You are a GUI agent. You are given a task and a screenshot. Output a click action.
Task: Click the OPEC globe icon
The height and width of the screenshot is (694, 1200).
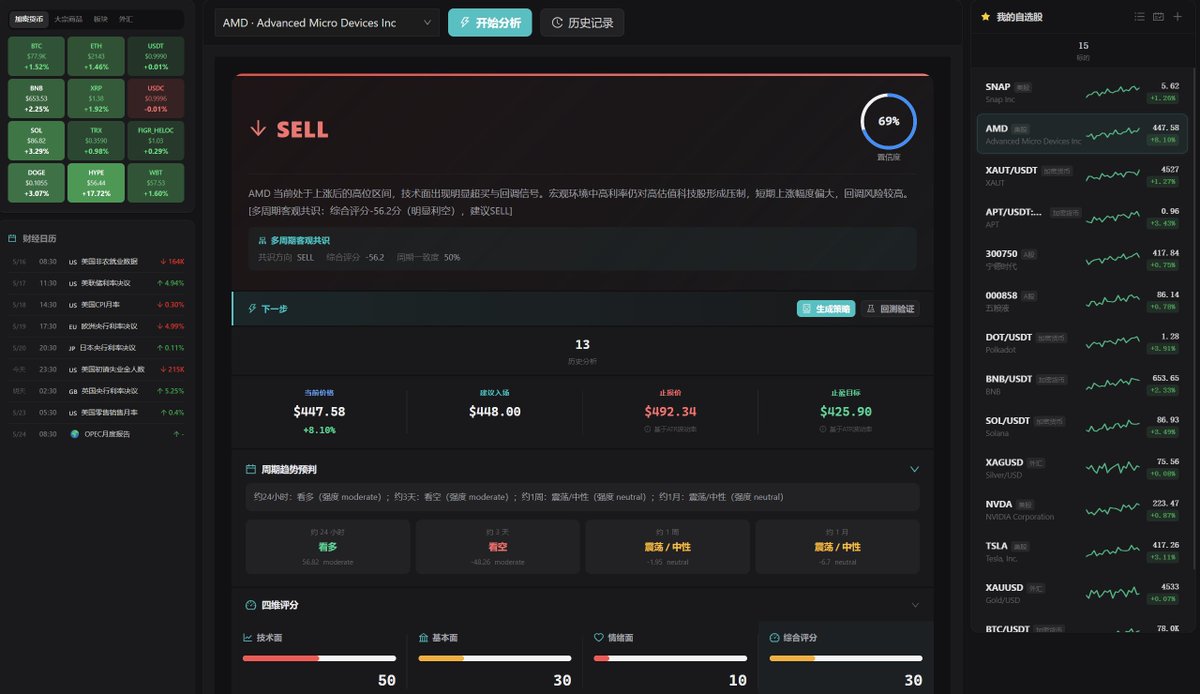coord(74,434)
